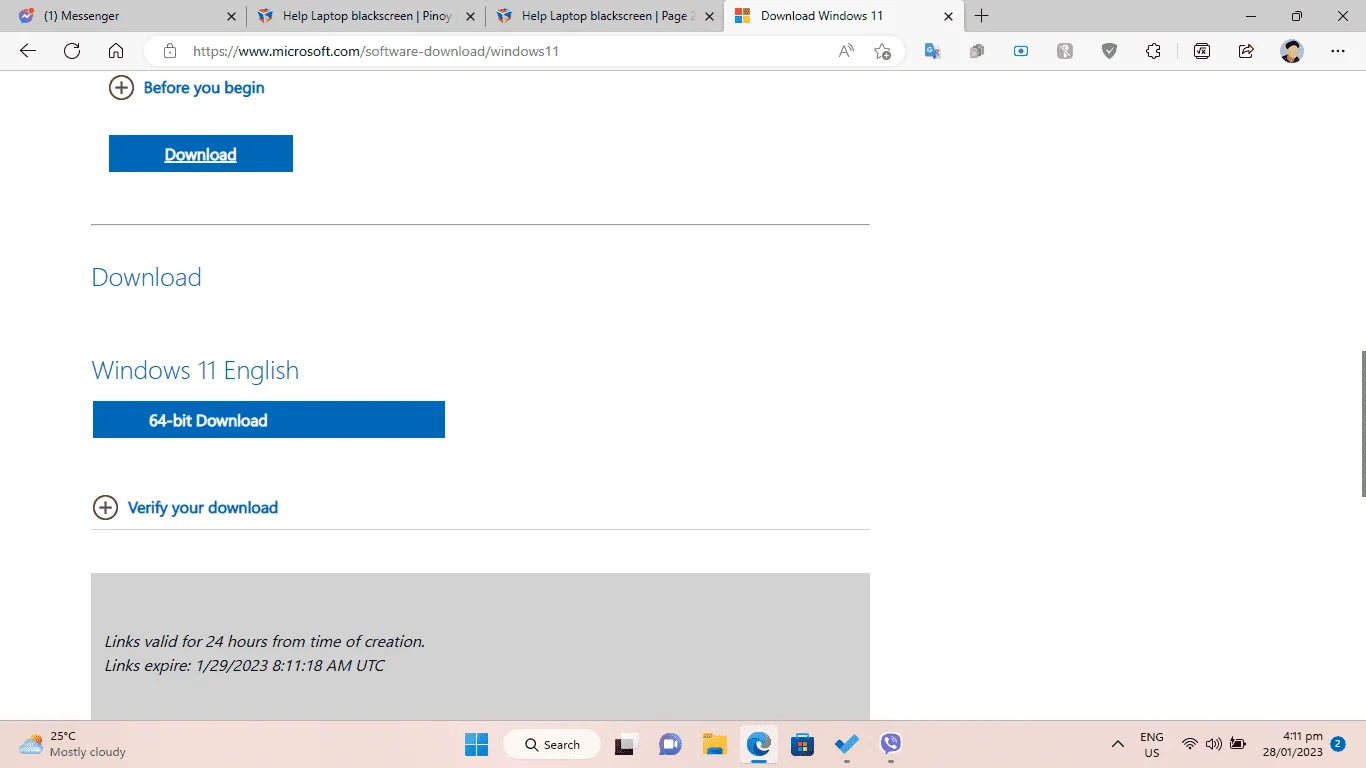Open the Windows Start menu

coord(476,744)
